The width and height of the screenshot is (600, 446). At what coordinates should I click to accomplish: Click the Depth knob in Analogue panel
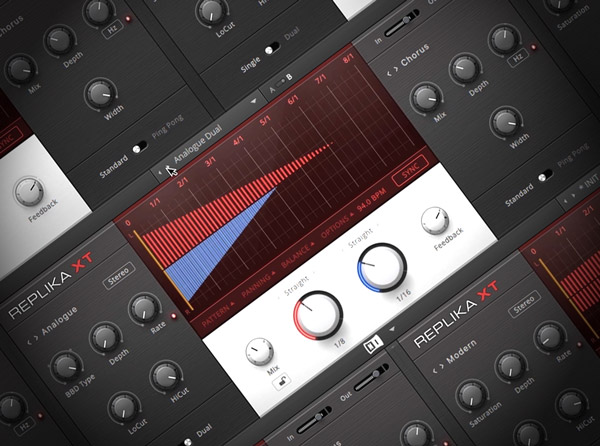click(x=106, y=338)
